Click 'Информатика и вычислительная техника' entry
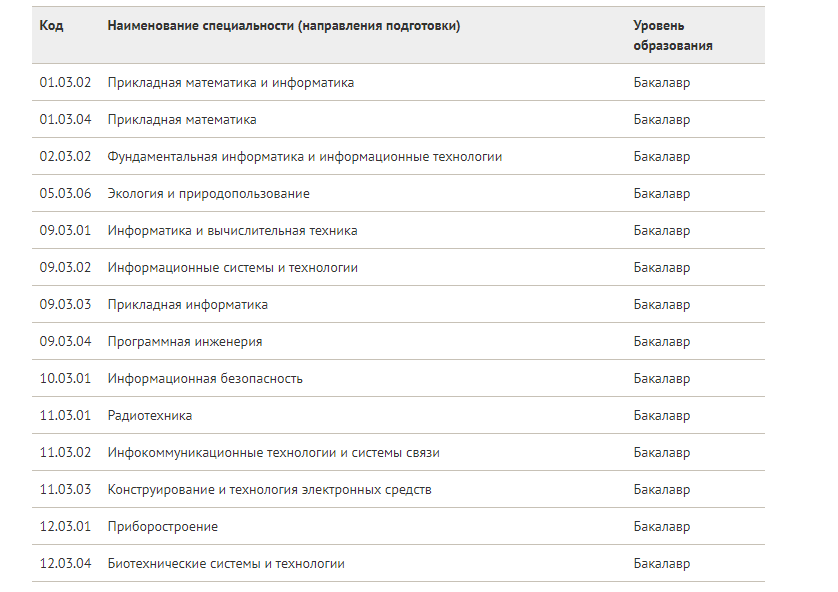Screen dimensions: 838x592 pos(232,231)
